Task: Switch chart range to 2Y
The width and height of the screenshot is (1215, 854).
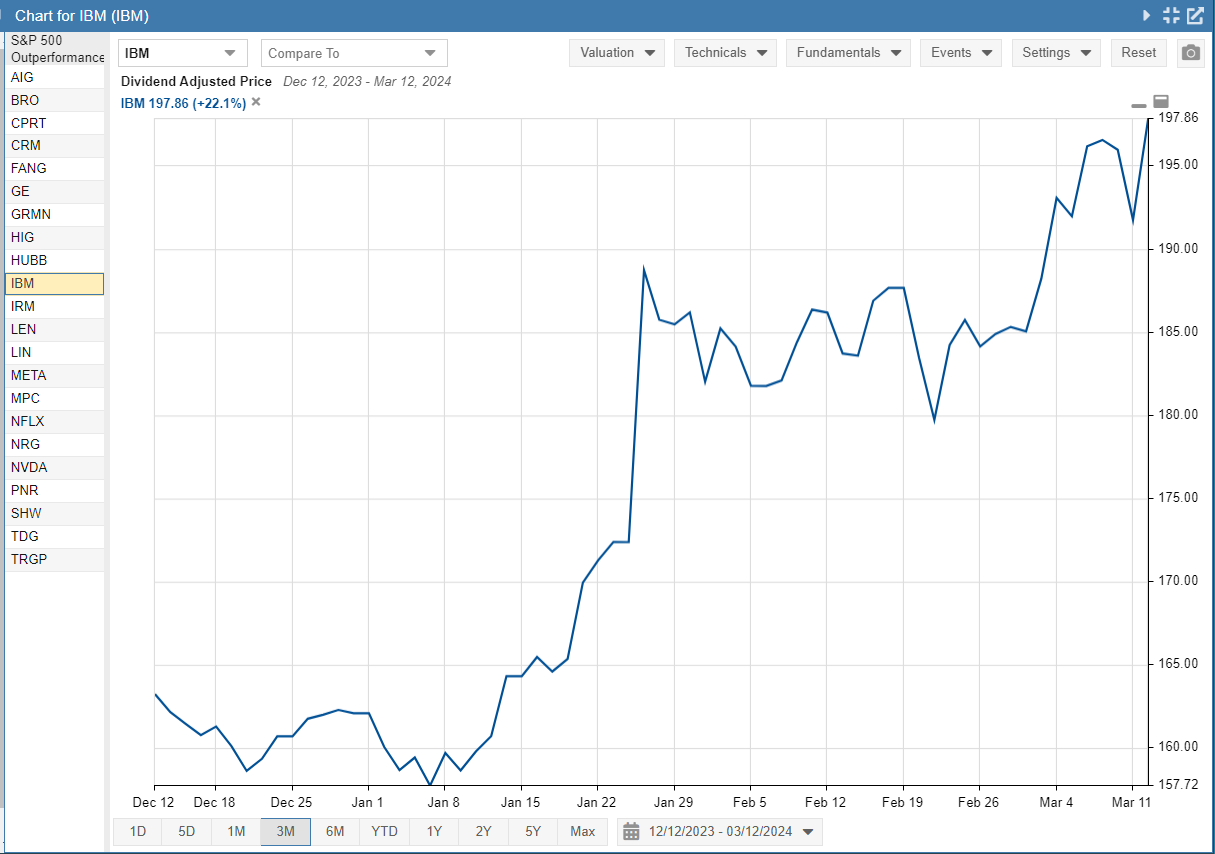Action: pyautogui.click(x=483, y=831)
